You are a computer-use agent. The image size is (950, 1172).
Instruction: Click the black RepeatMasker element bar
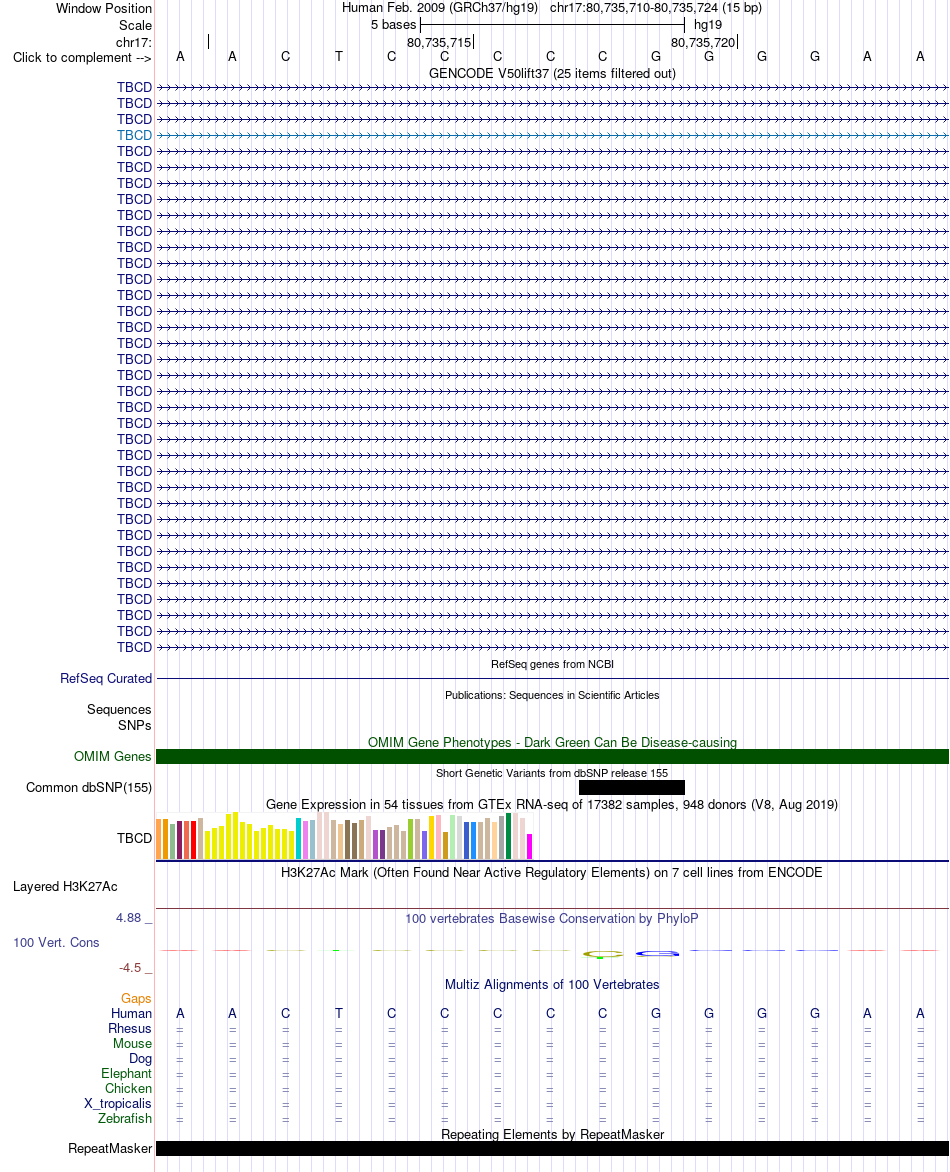coord(552,1149)
